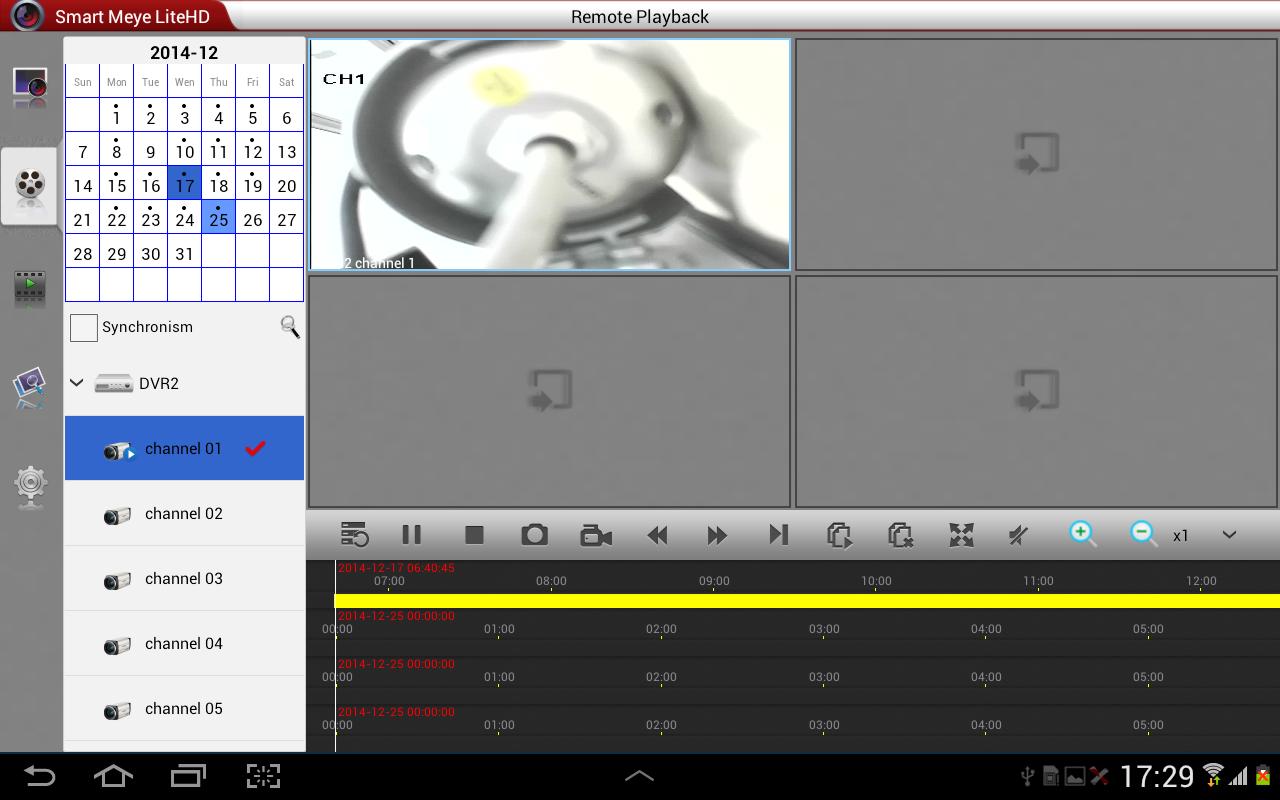
Task: Select December 25 on the calendar
Action: 218,217
